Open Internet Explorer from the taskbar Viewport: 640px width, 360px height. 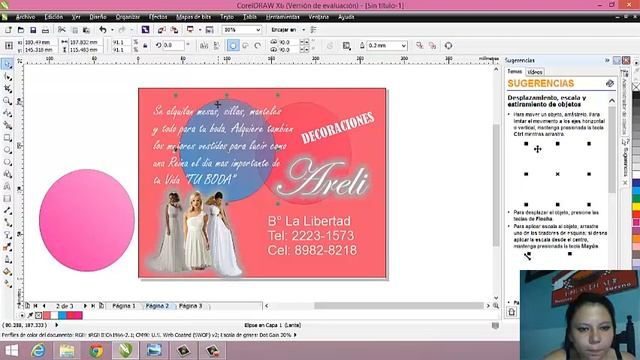[x=38, y=351]
